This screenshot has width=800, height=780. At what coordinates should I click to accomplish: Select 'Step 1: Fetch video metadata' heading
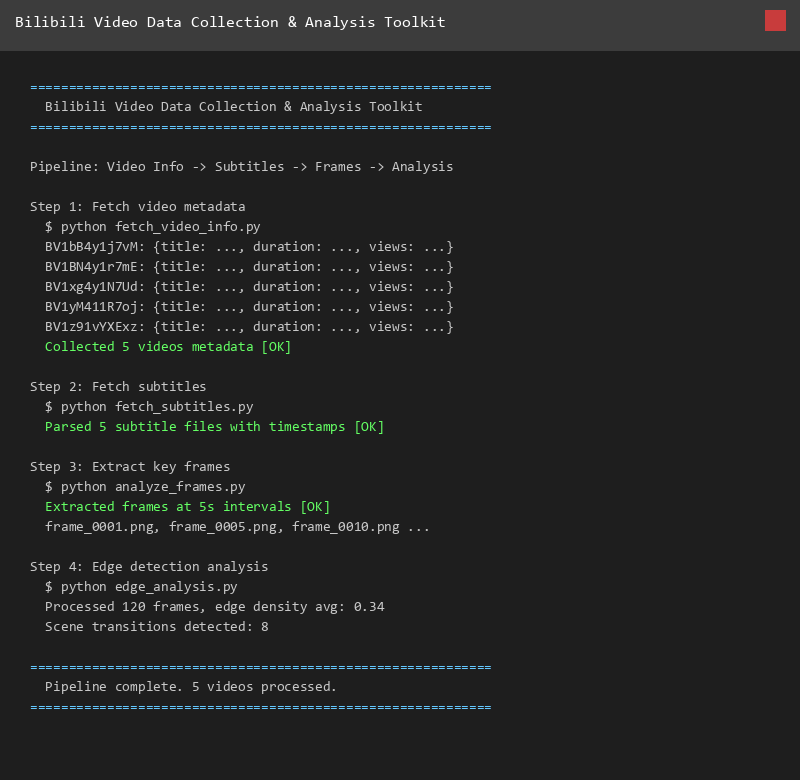(138, 207)
